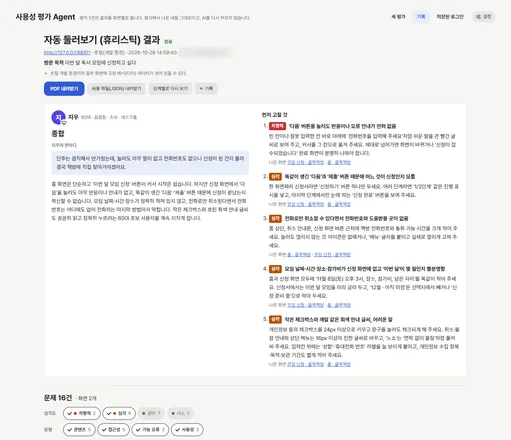Viewport: 511px width, 440px height.
Task: Click issue 5 title about 작은 체크박스
Action: (x=338, y=319)
